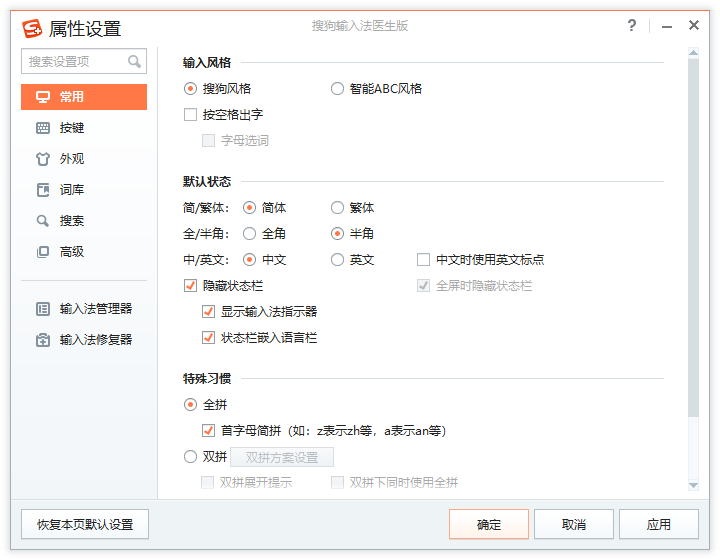The image size is (720, 560).
Task: Switch to the 按键 settings tab
Action: [84, 128]
